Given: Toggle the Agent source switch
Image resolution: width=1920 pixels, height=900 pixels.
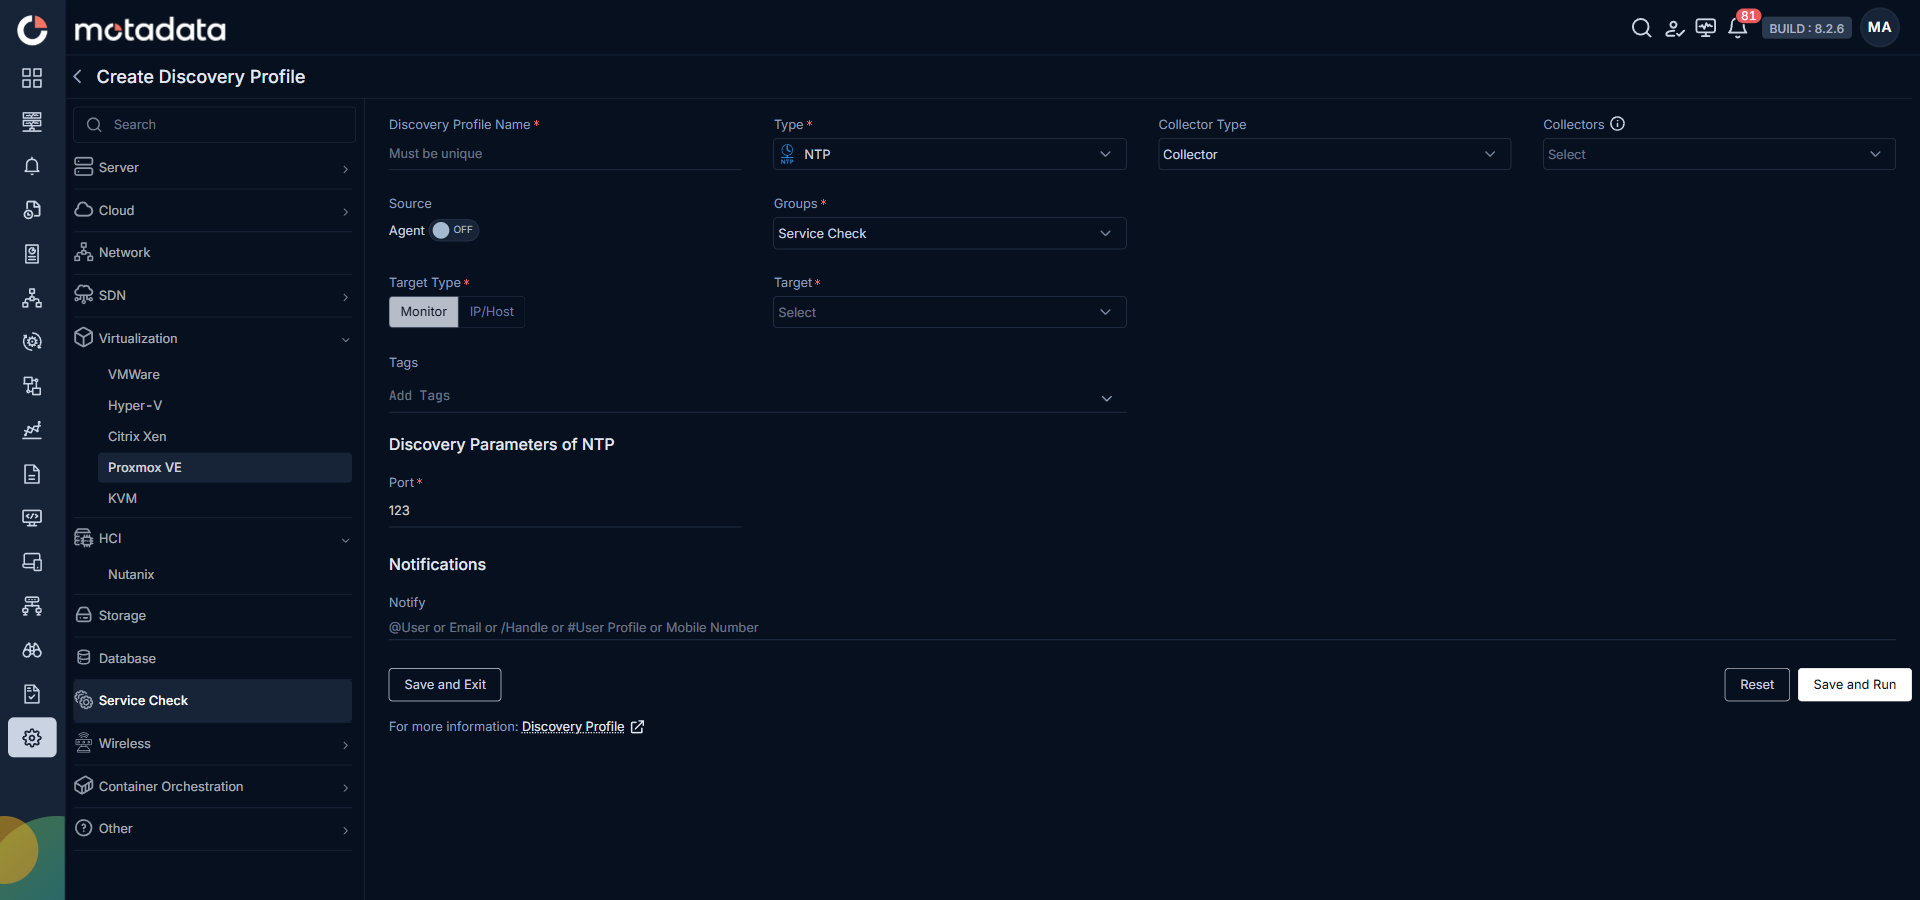Looking at the screenshot, I should (455, 230).
